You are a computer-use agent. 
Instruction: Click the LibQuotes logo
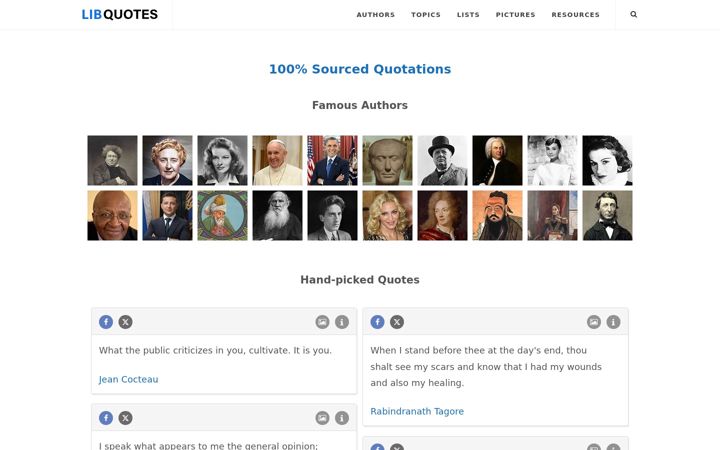point(119,14)
